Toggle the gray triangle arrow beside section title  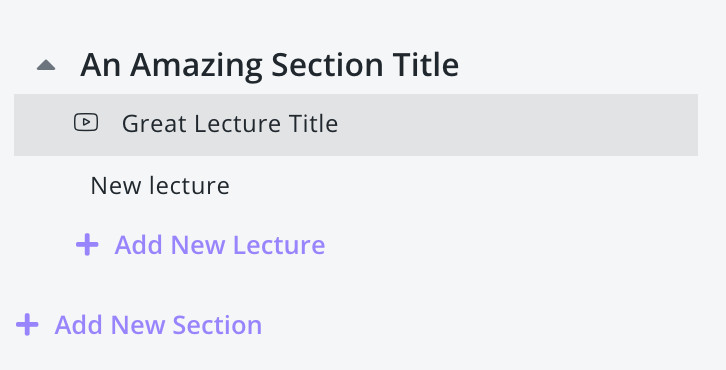46,65
